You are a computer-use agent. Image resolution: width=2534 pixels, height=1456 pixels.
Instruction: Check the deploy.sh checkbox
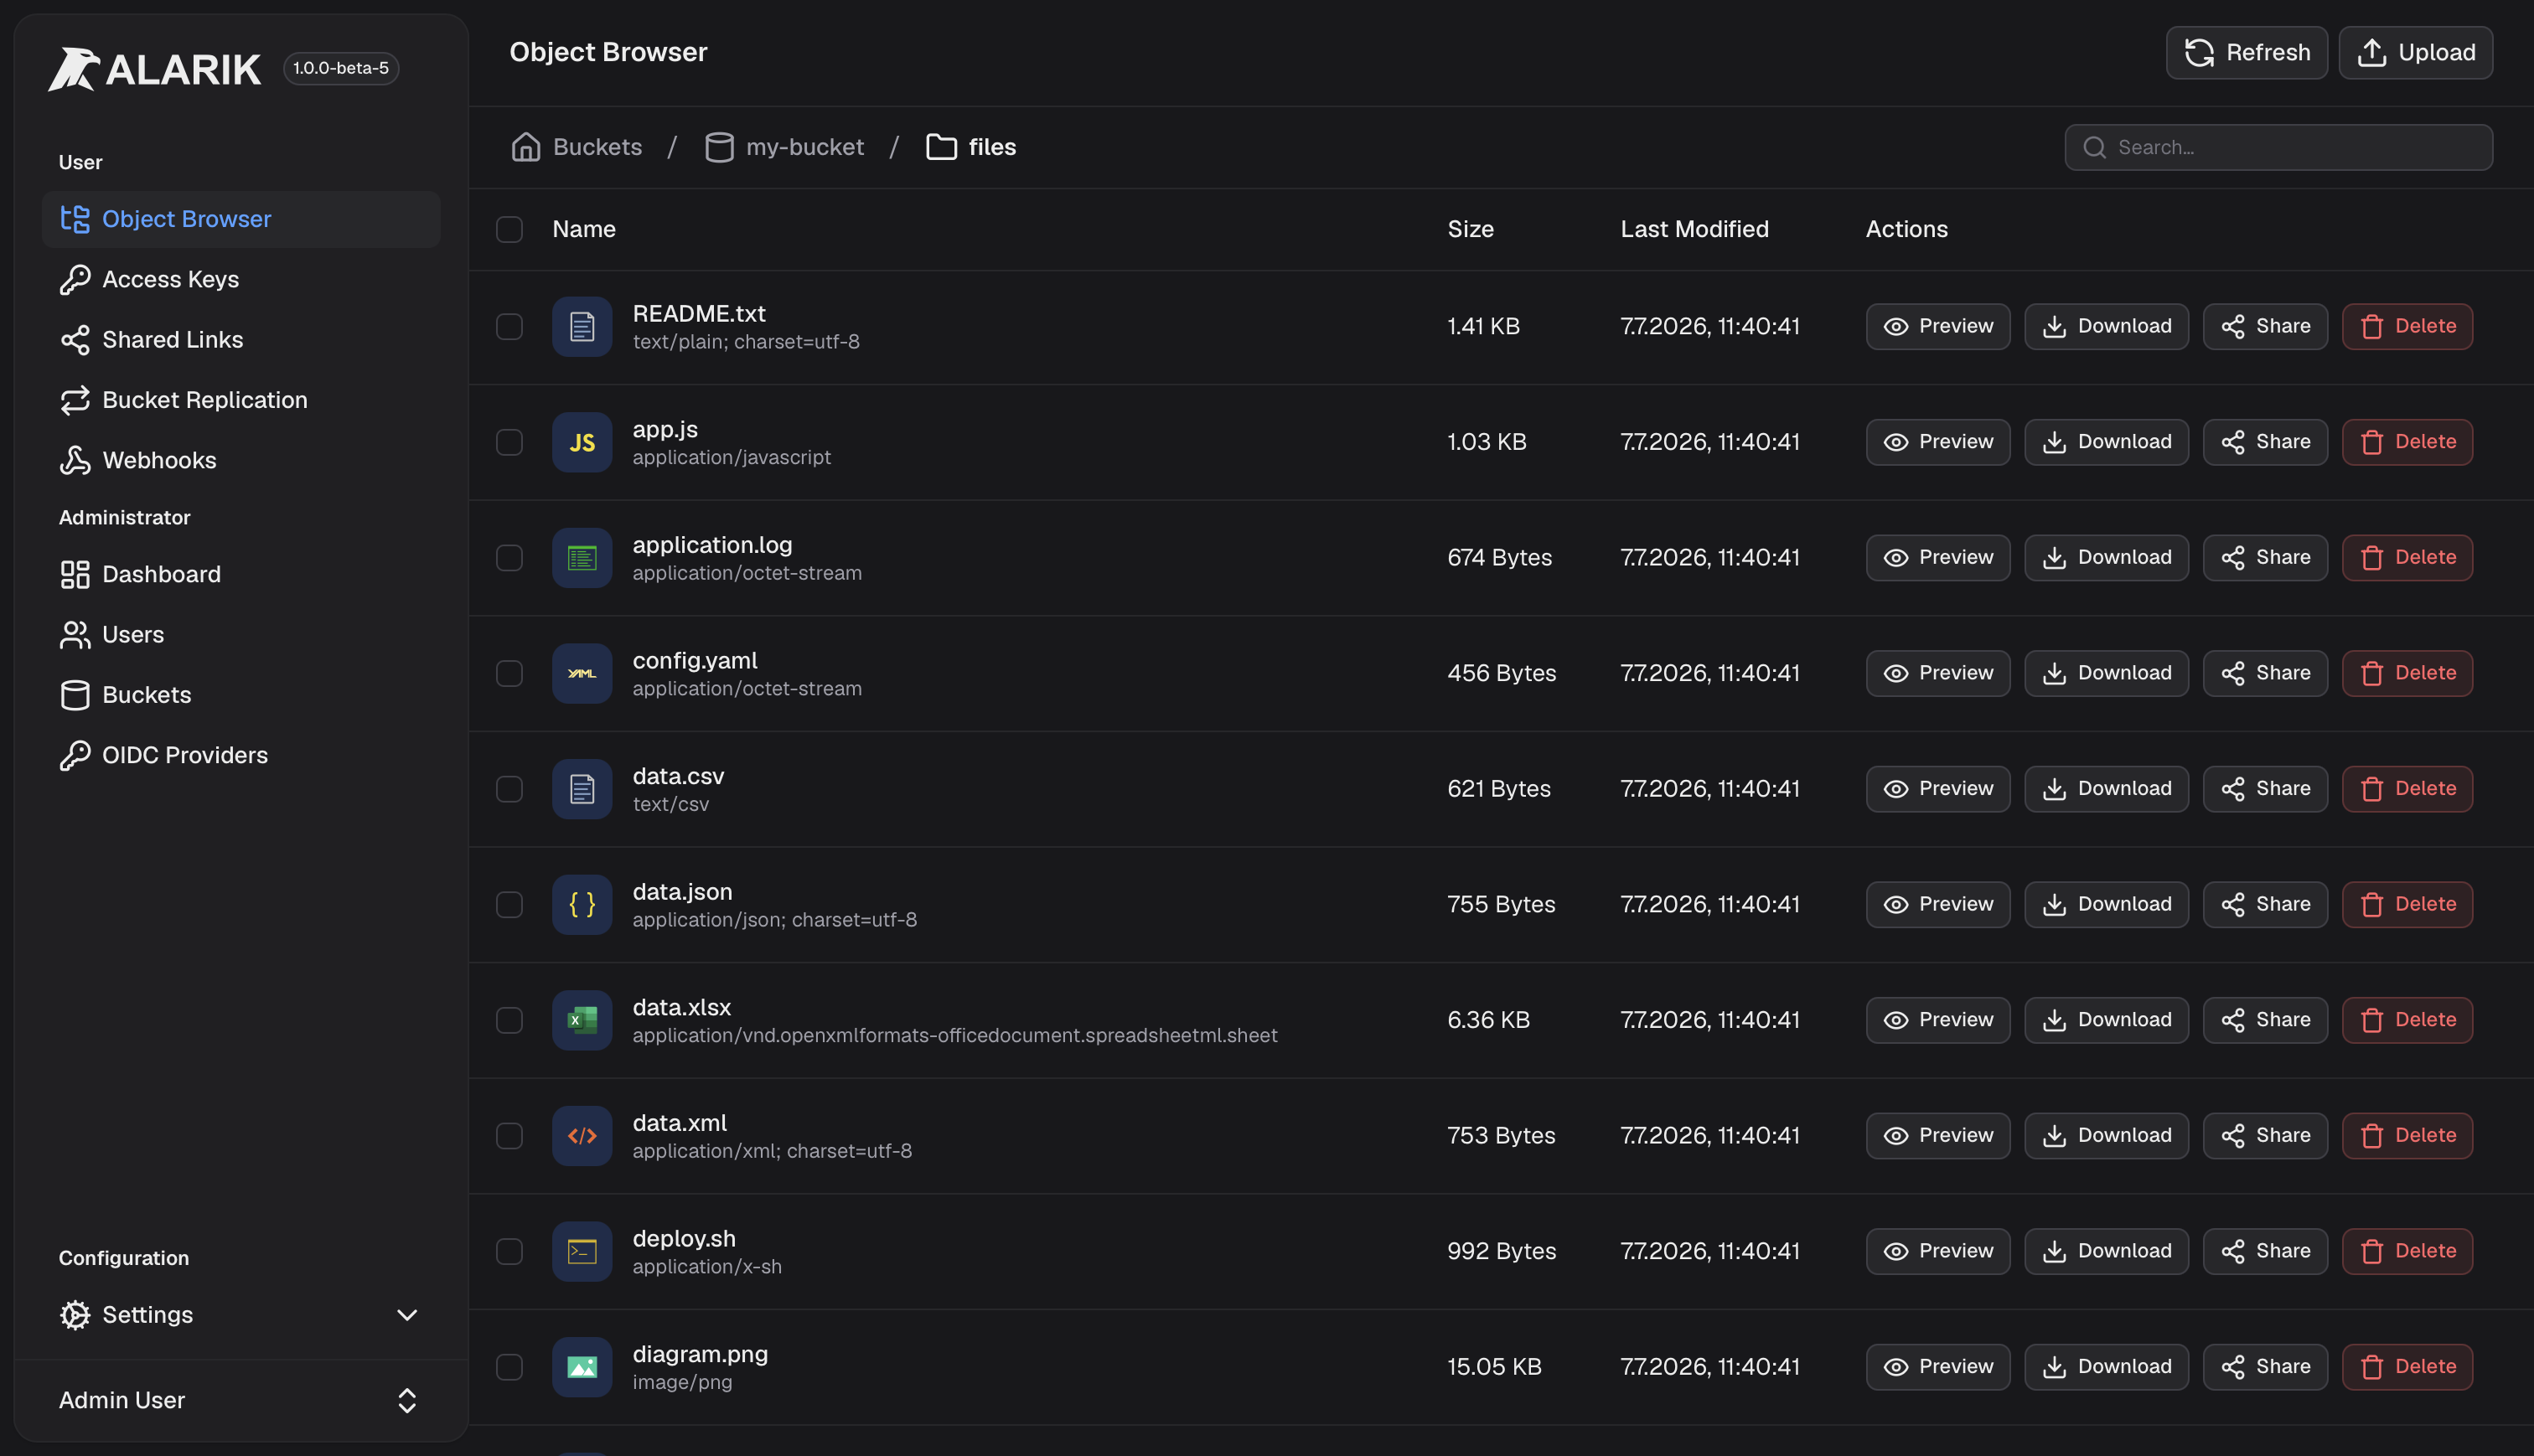coord(509,1251)
